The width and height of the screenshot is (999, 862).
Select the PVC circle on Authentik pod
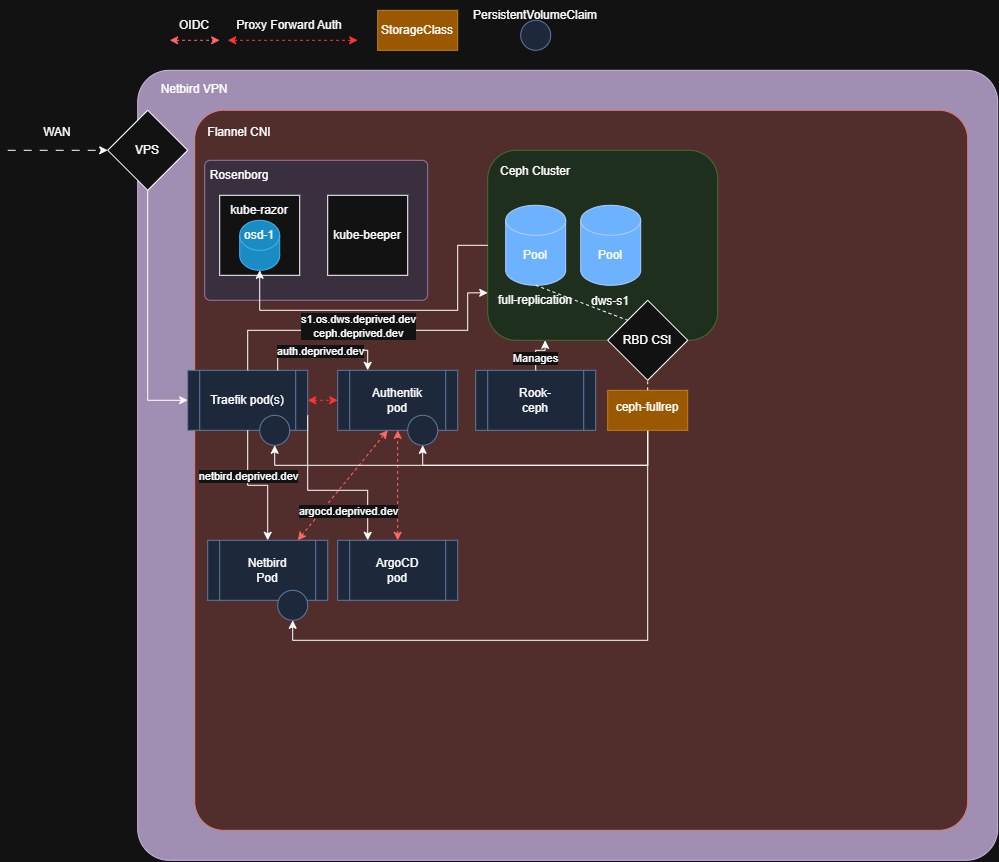pos(422,430)
